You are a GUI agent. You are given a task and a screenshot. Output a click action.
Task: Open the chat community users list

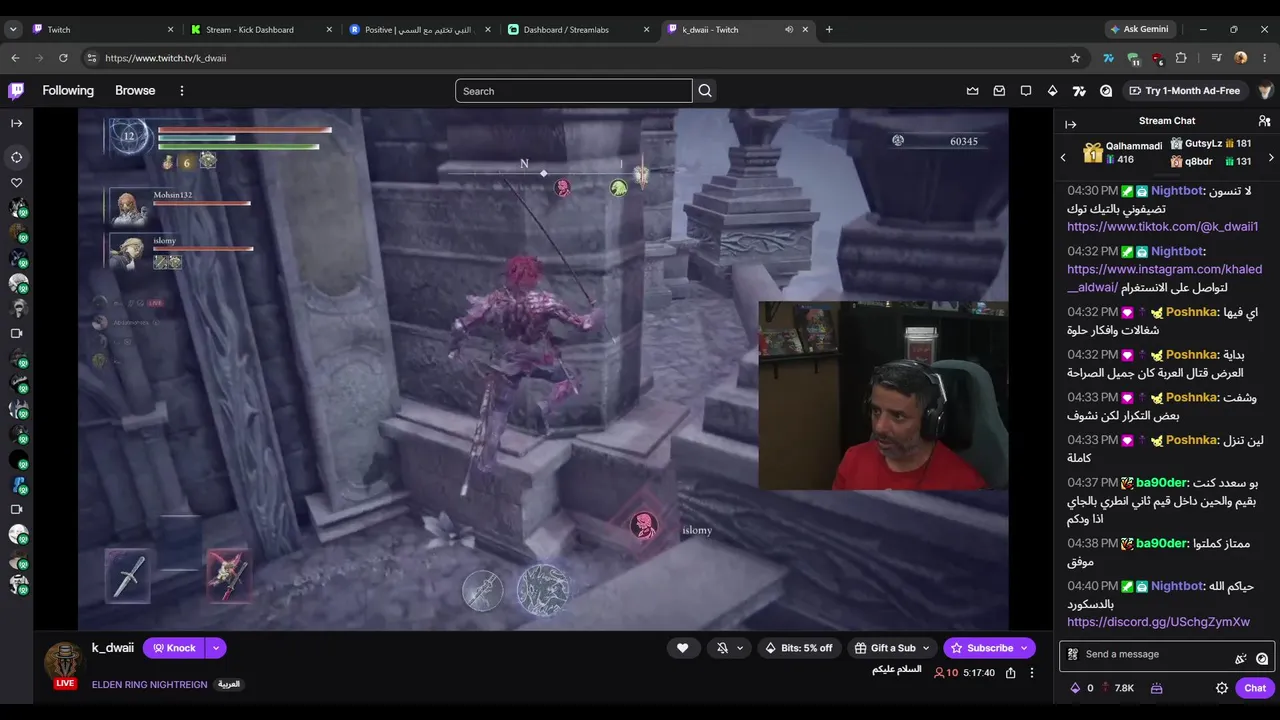[1264, 121]
